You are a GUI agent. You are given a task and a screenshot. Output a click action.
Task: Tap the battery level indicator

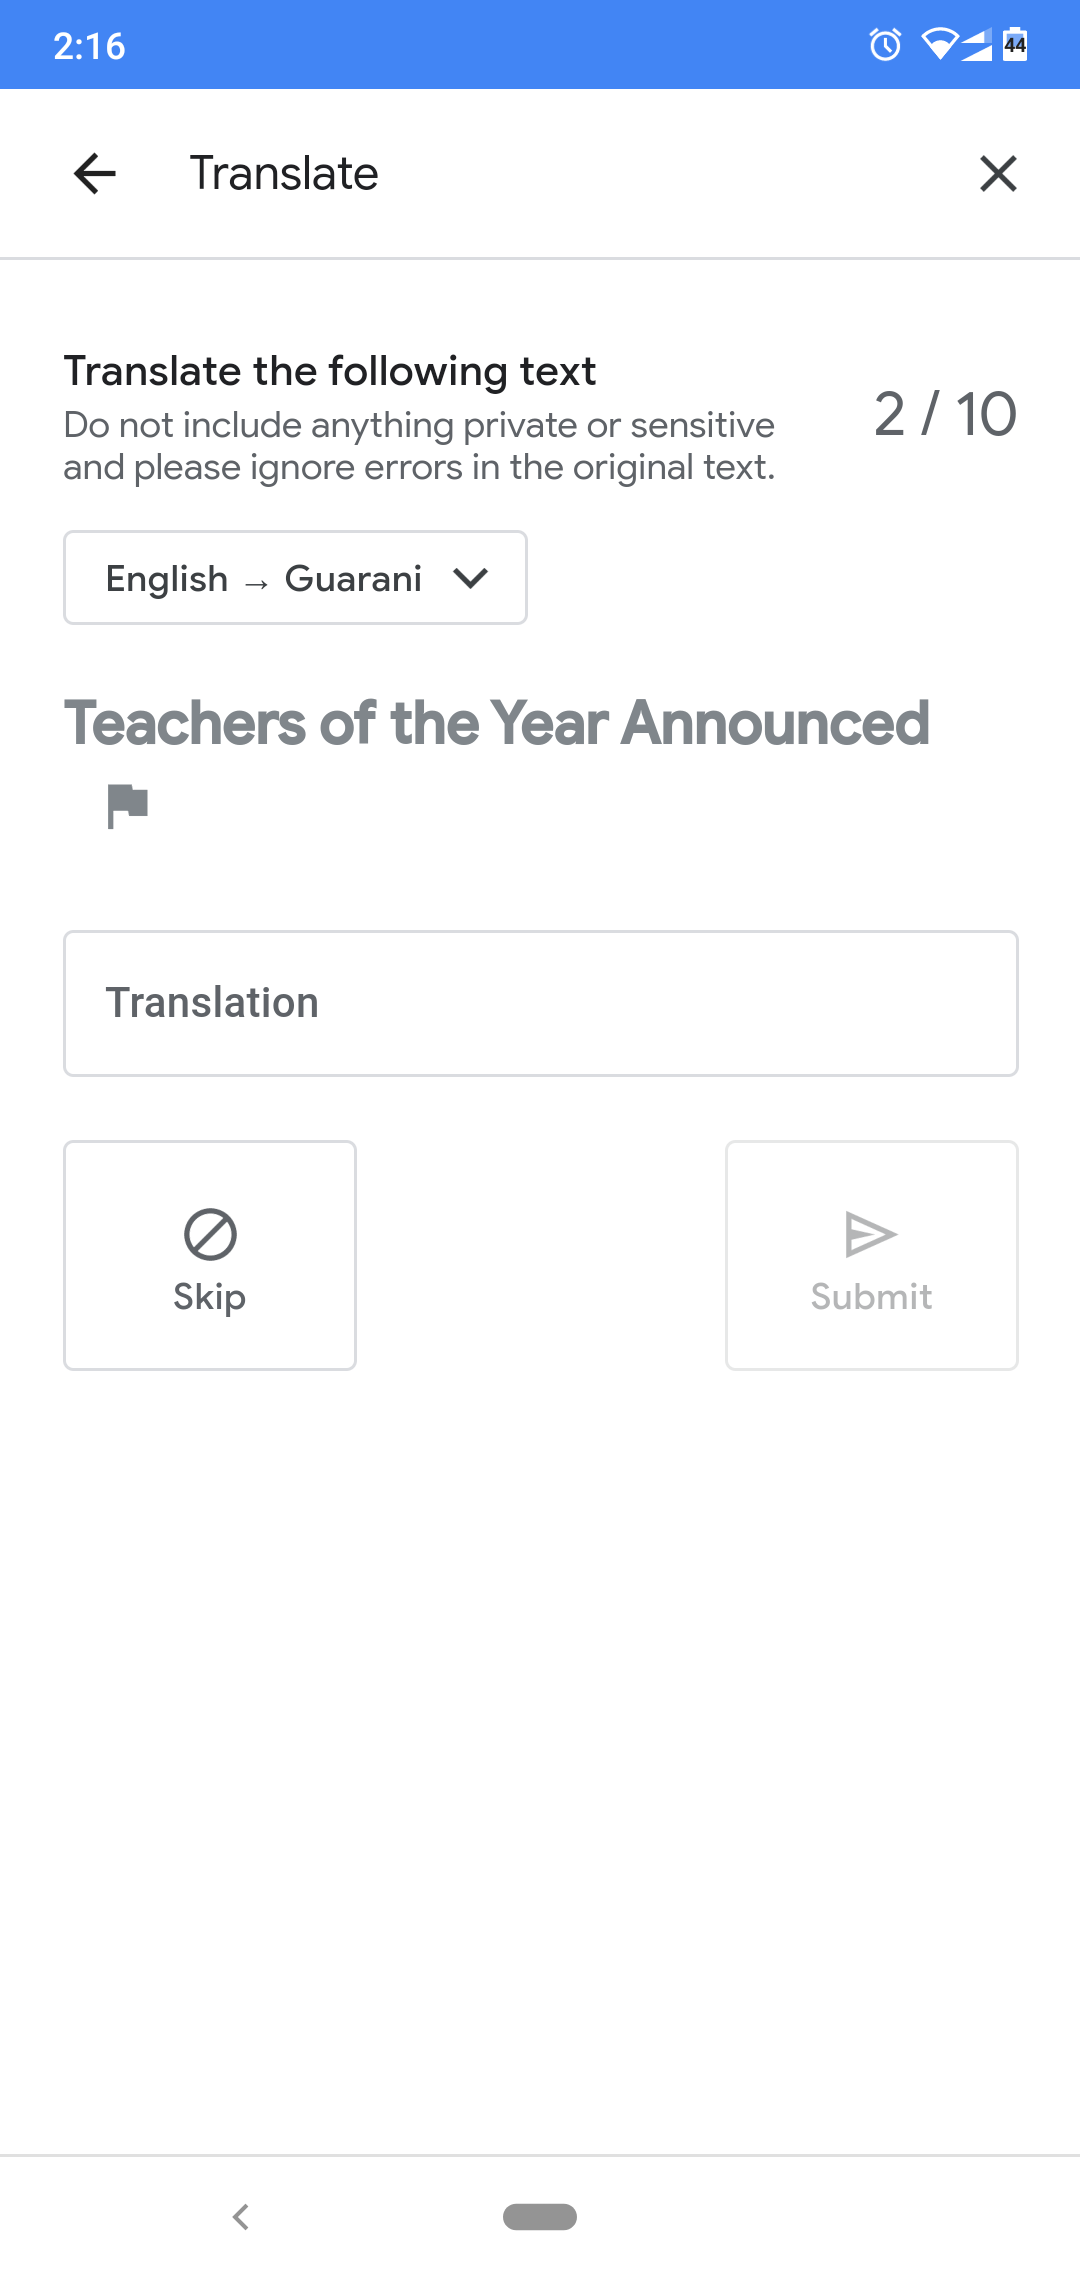pos(1015,45)
